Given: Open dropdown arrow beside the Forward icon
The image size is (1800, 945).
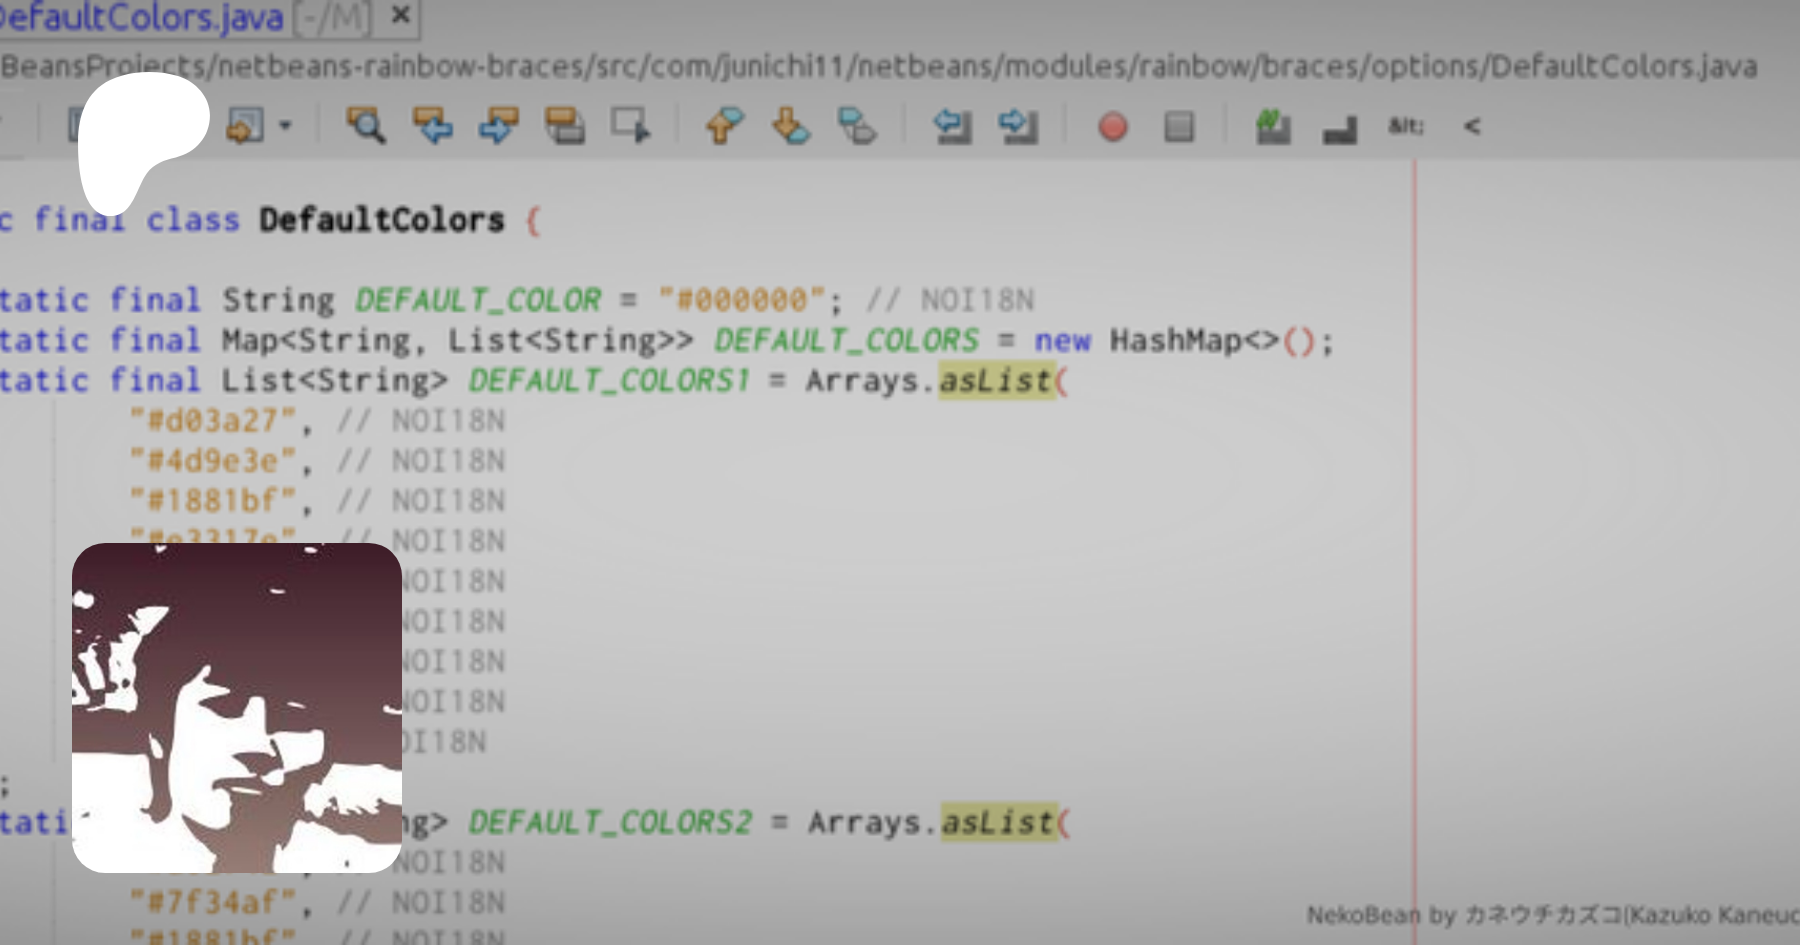Looking at the screenshot, I should pos(286,126).
